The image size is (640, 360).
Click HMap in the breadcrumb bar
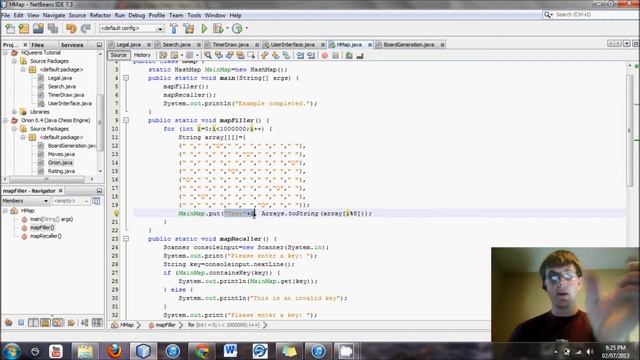click(x=127, y=325)
